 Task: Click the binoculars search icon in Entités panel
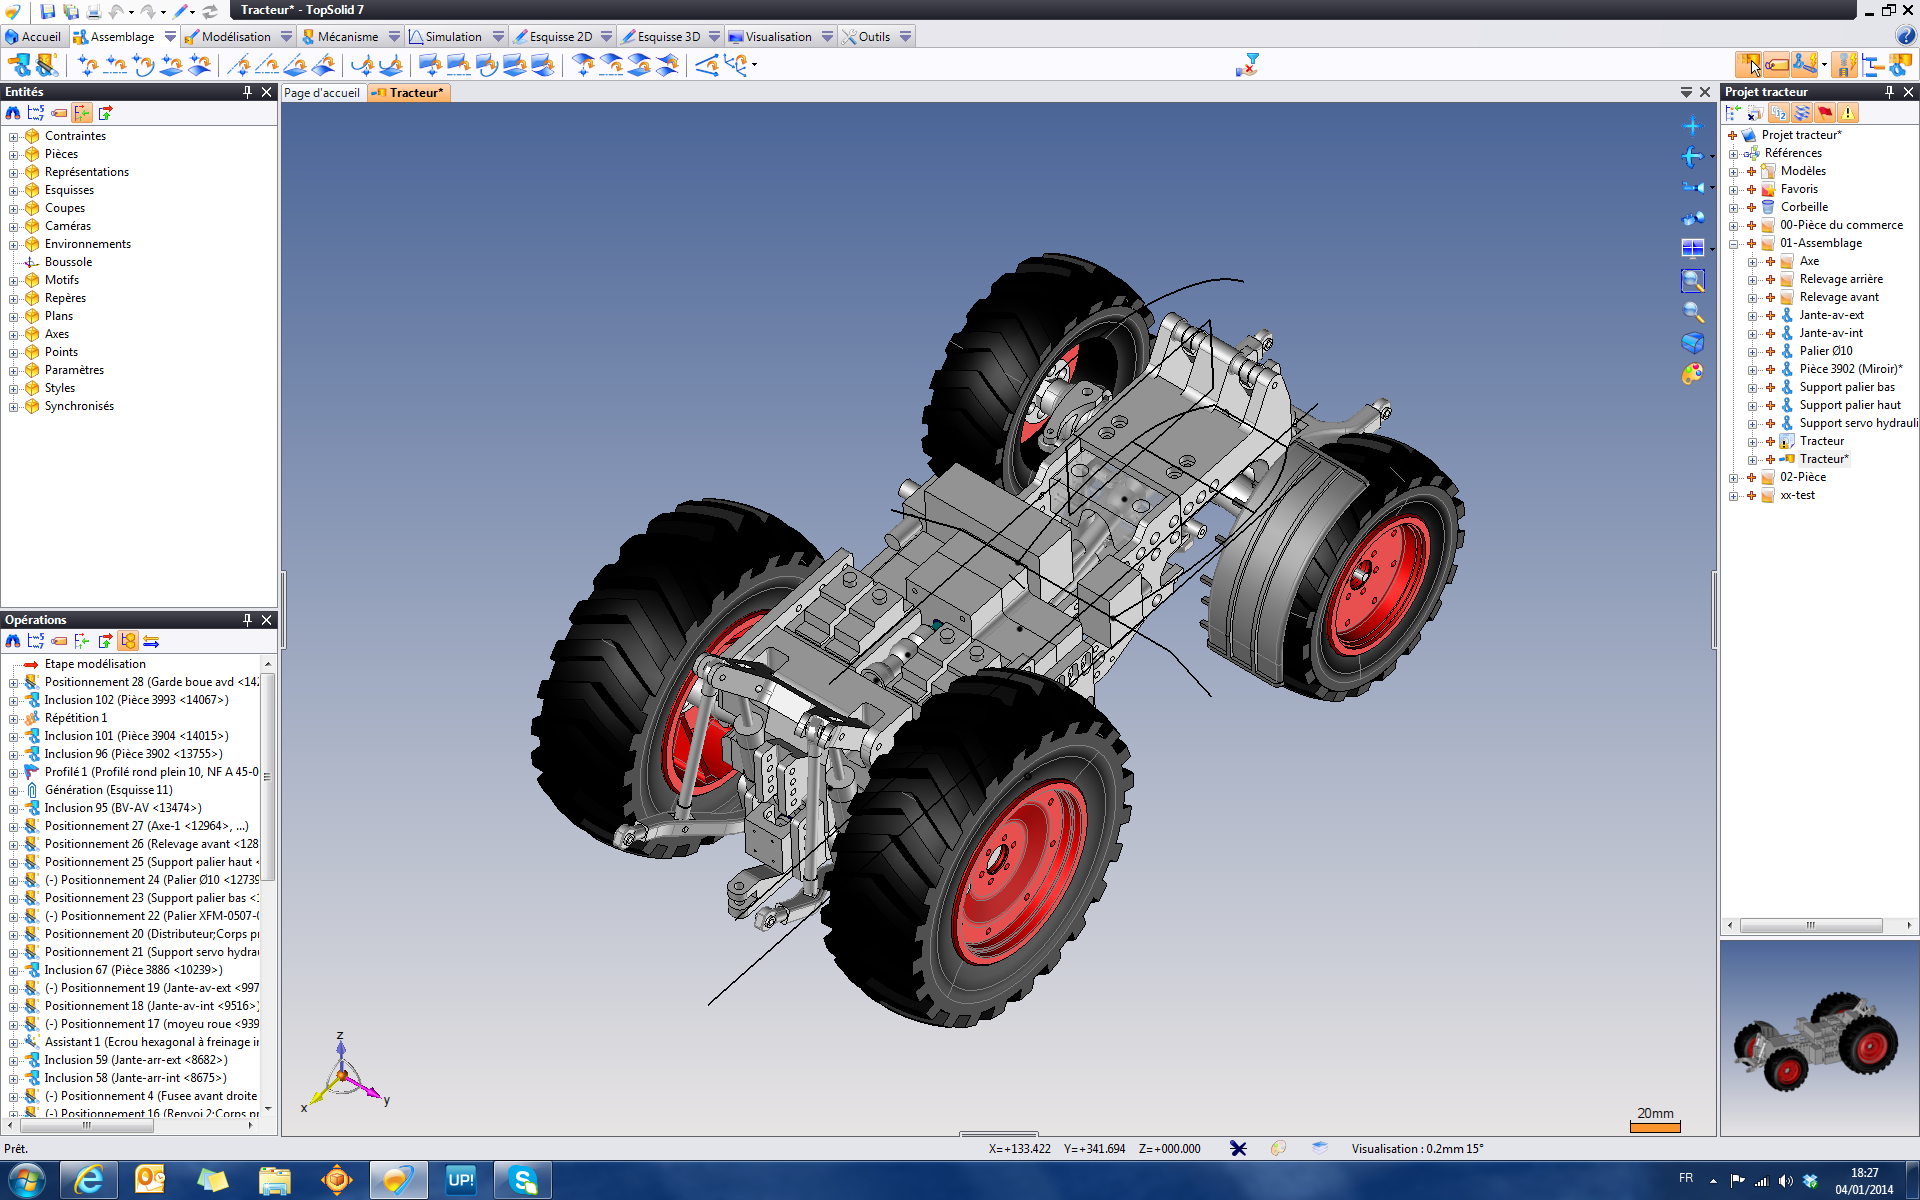click(13, 113)
